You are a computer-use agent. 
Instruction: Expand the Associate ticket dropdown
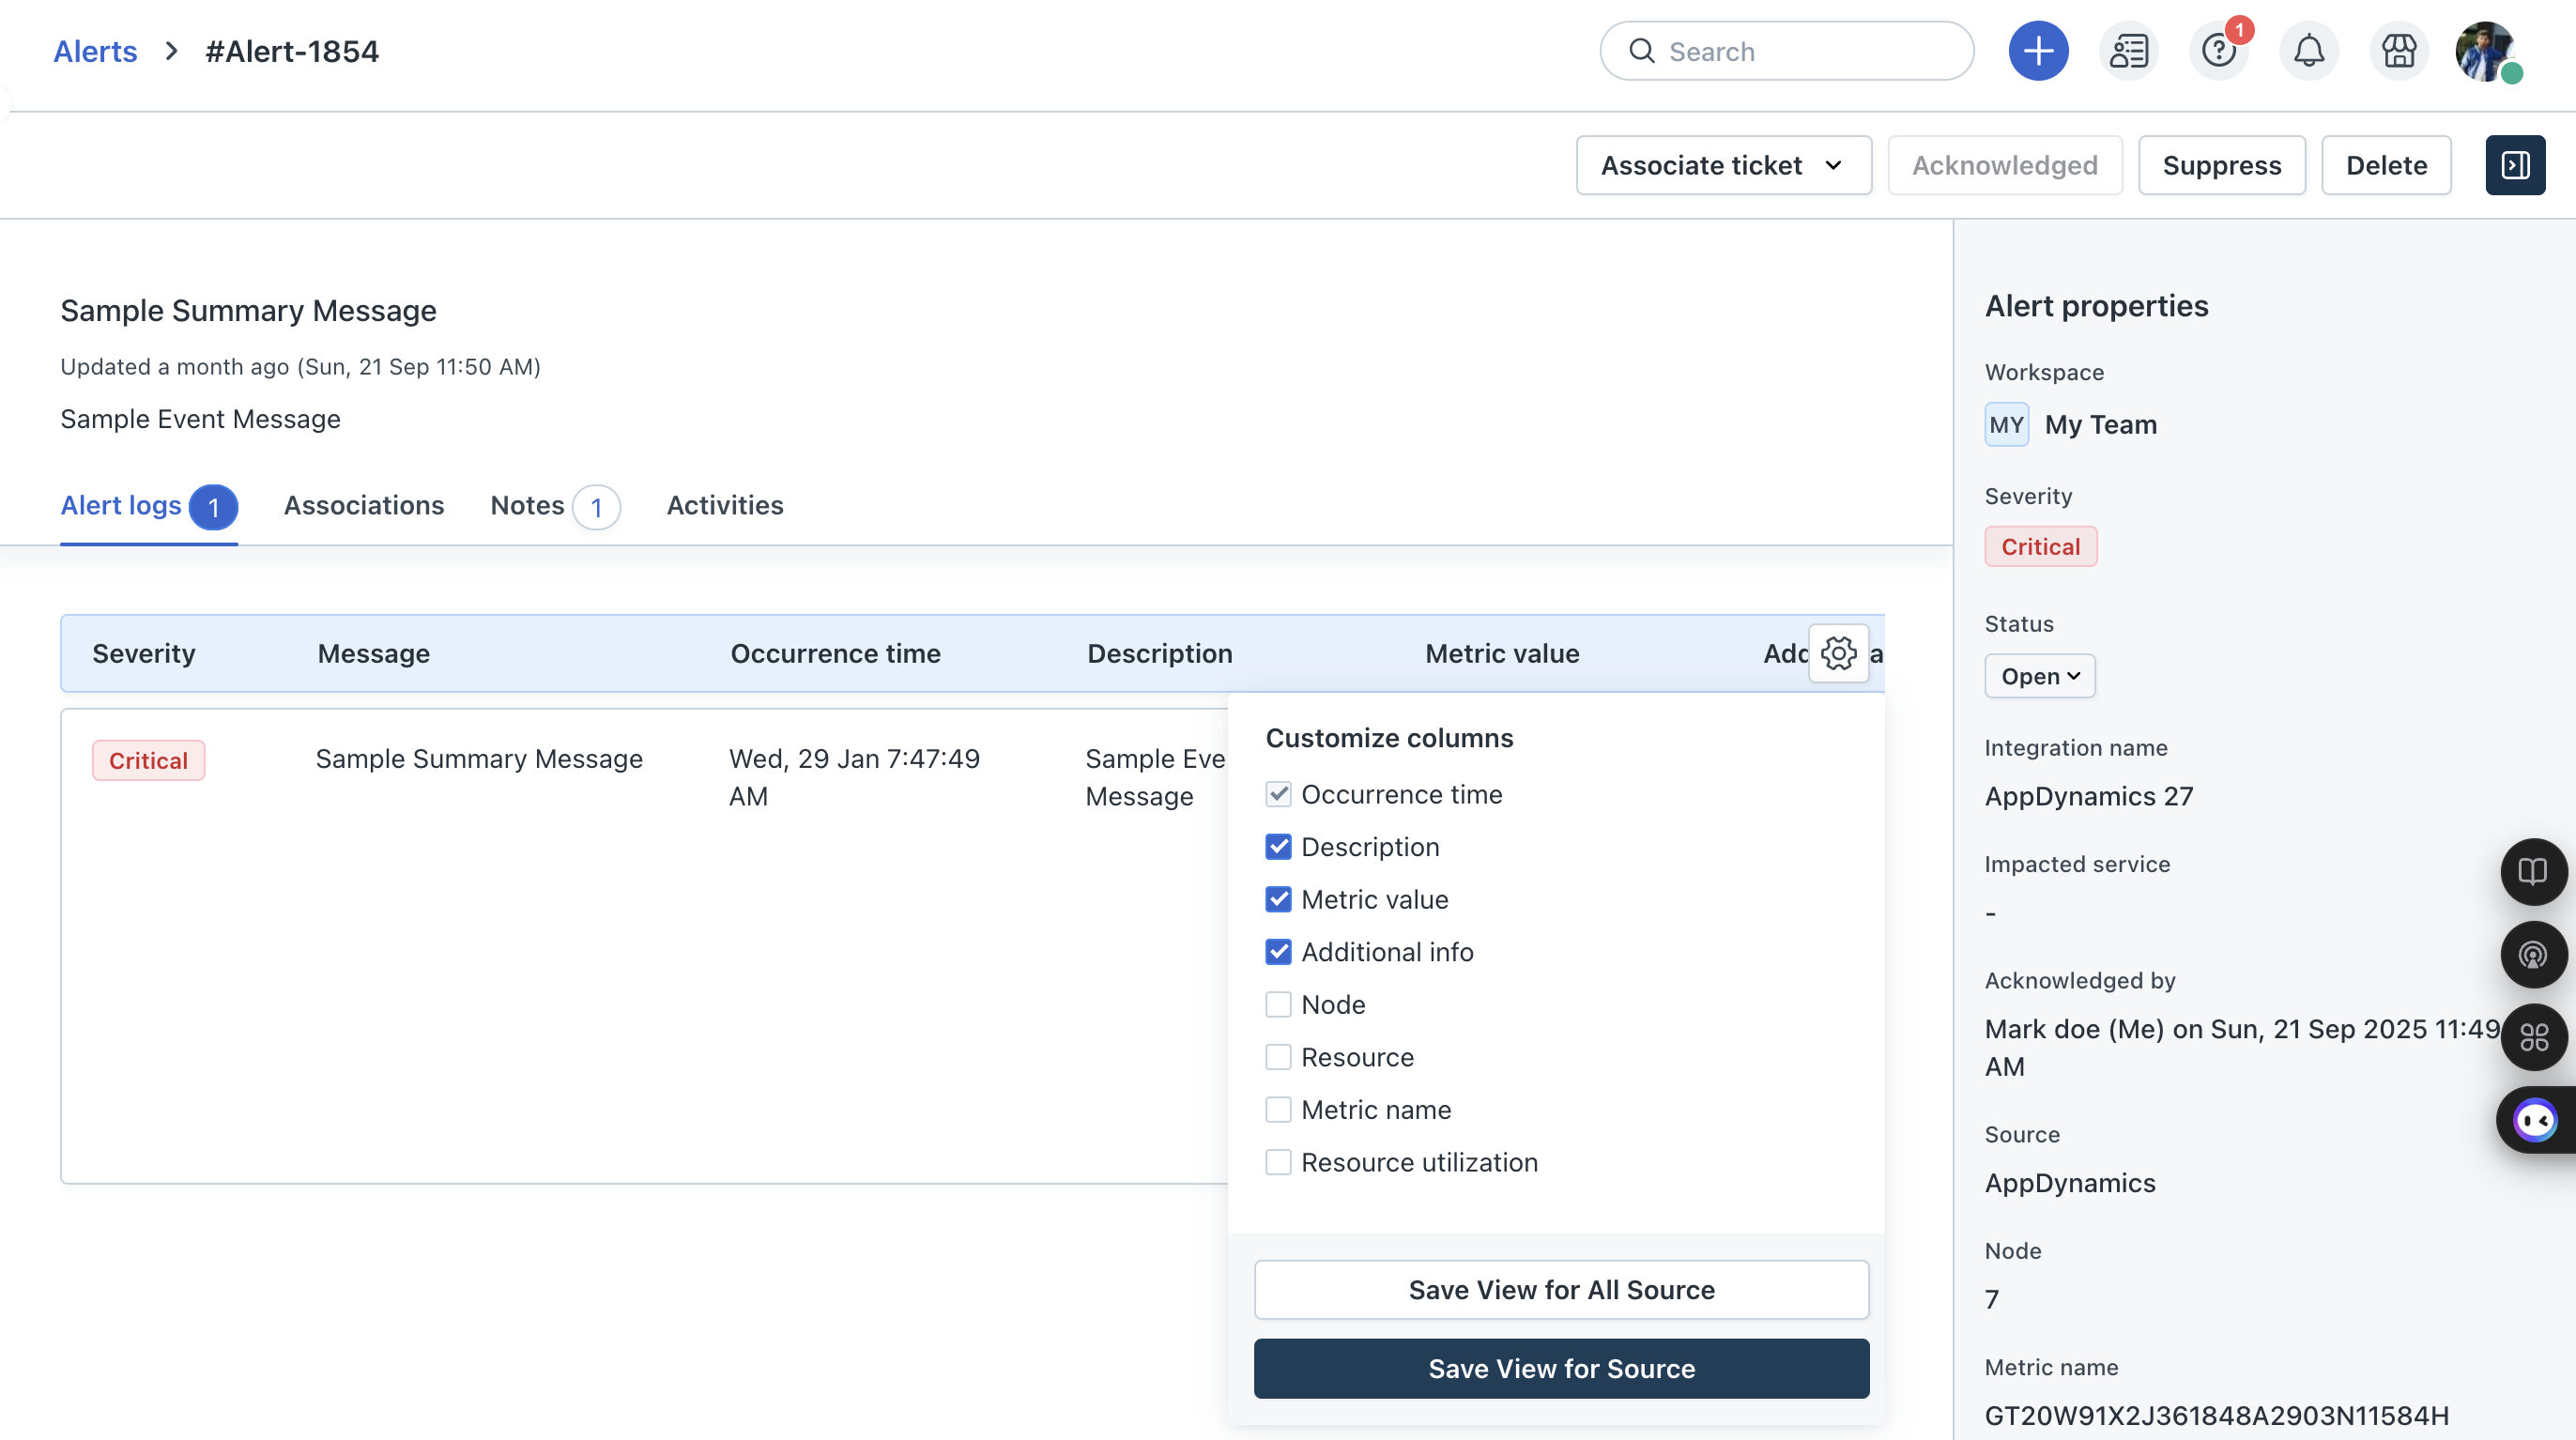(1723, 165)
